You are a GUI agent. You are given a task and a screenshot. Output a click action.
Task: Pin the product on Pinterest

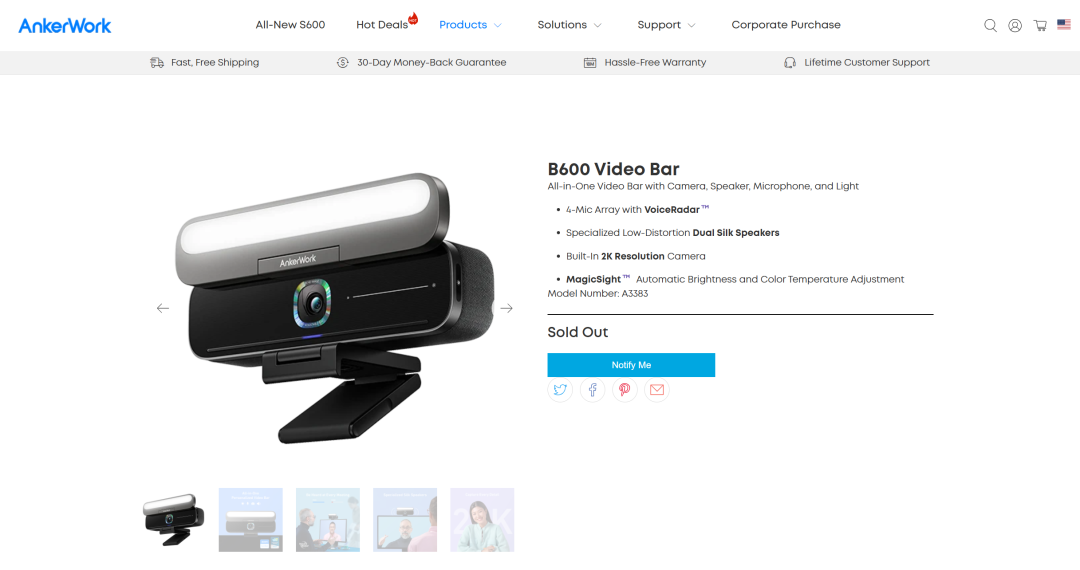click(625, 390)
